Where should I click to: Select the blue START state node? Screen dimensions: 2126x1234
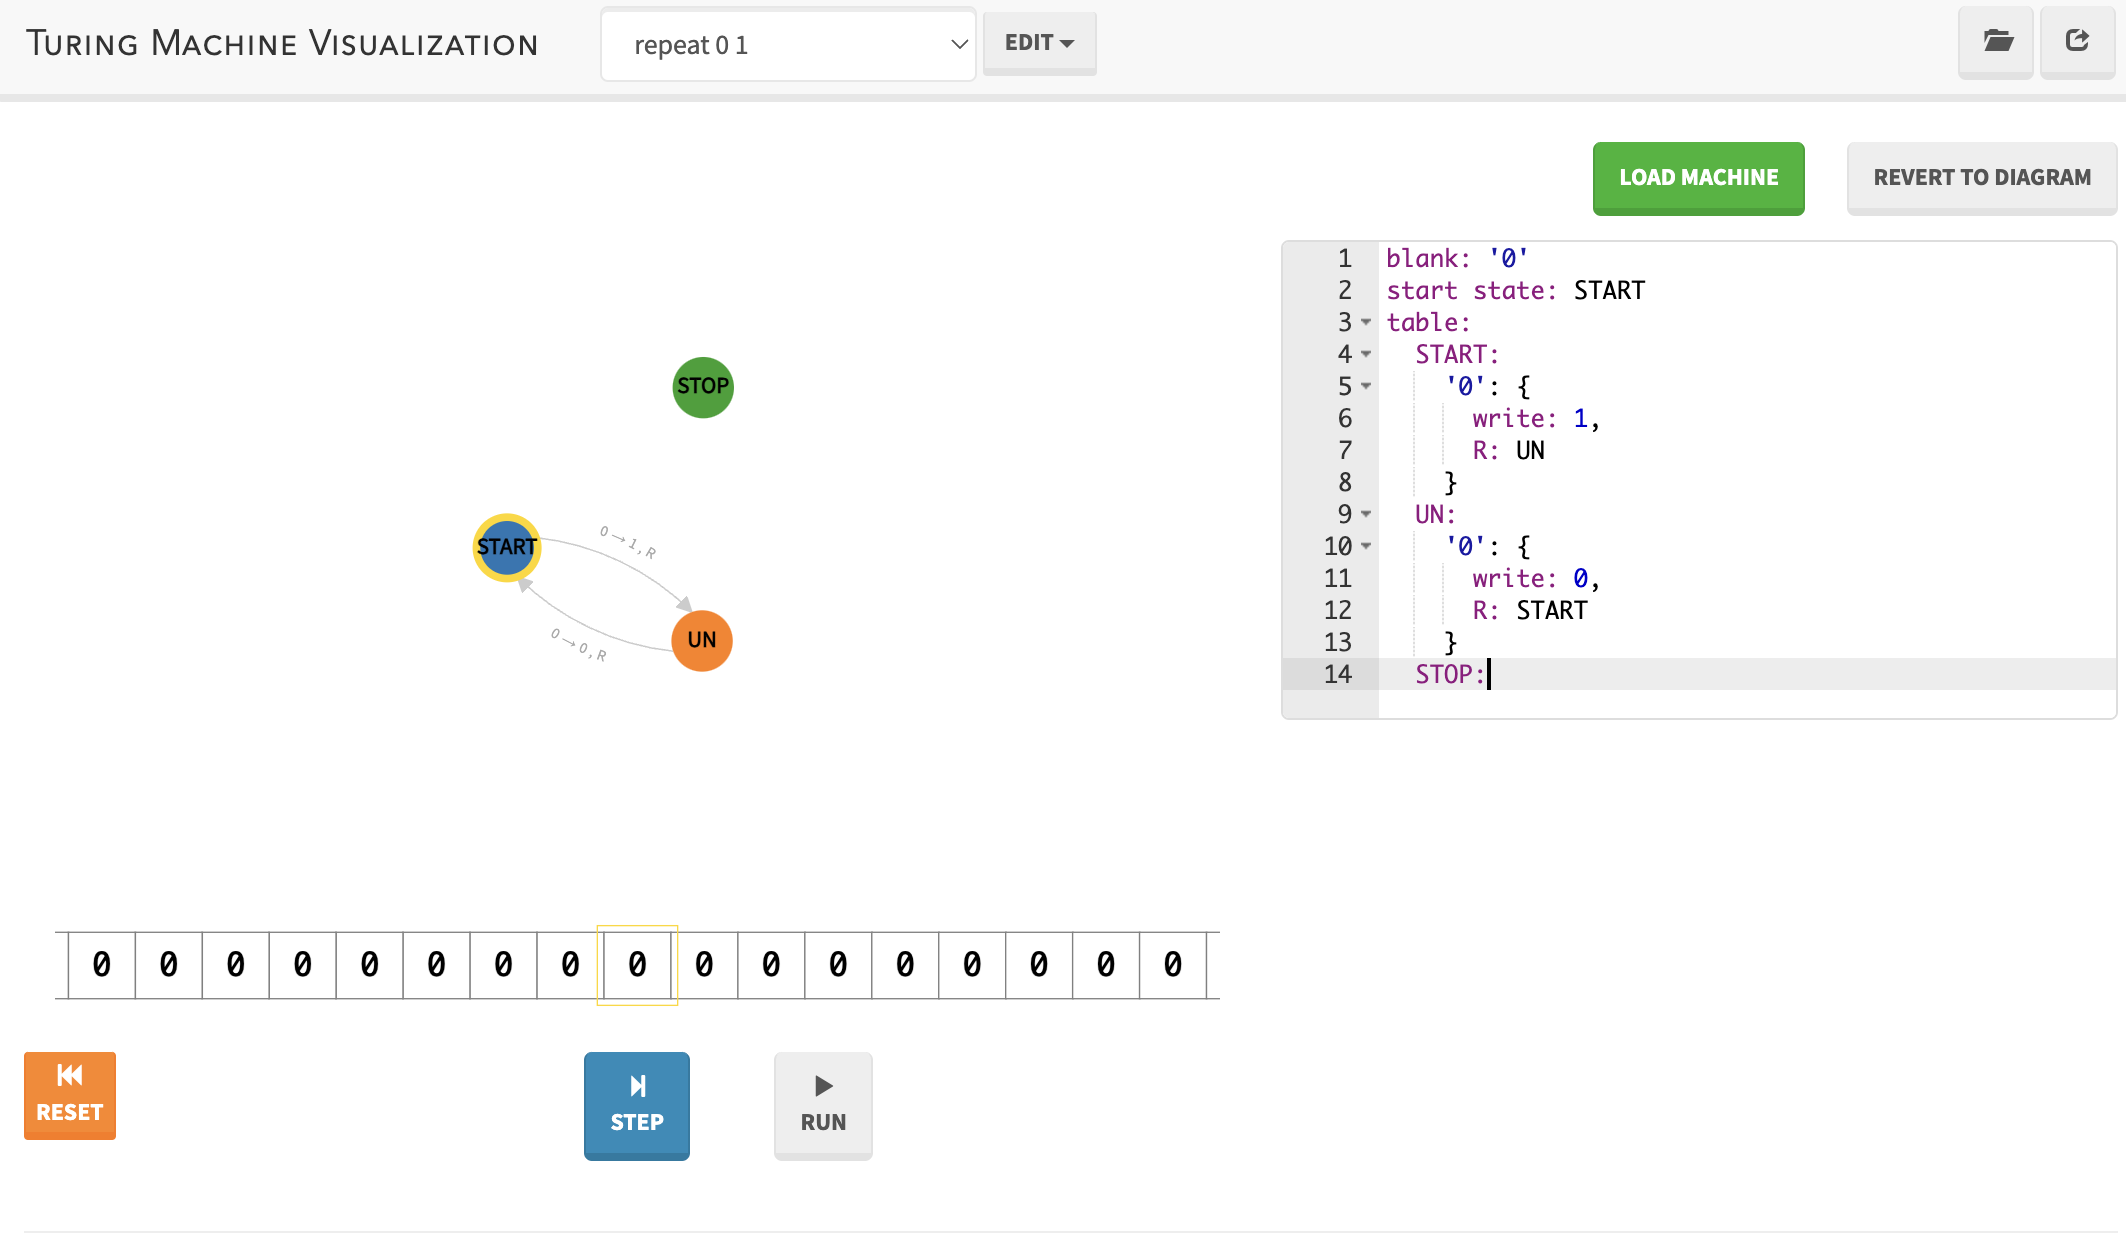[x=506, y=547]
